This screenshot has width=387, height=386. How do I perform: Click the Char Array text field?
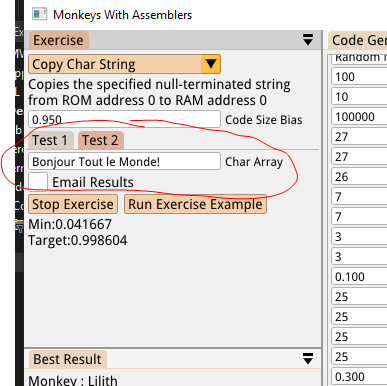(124, 161)
